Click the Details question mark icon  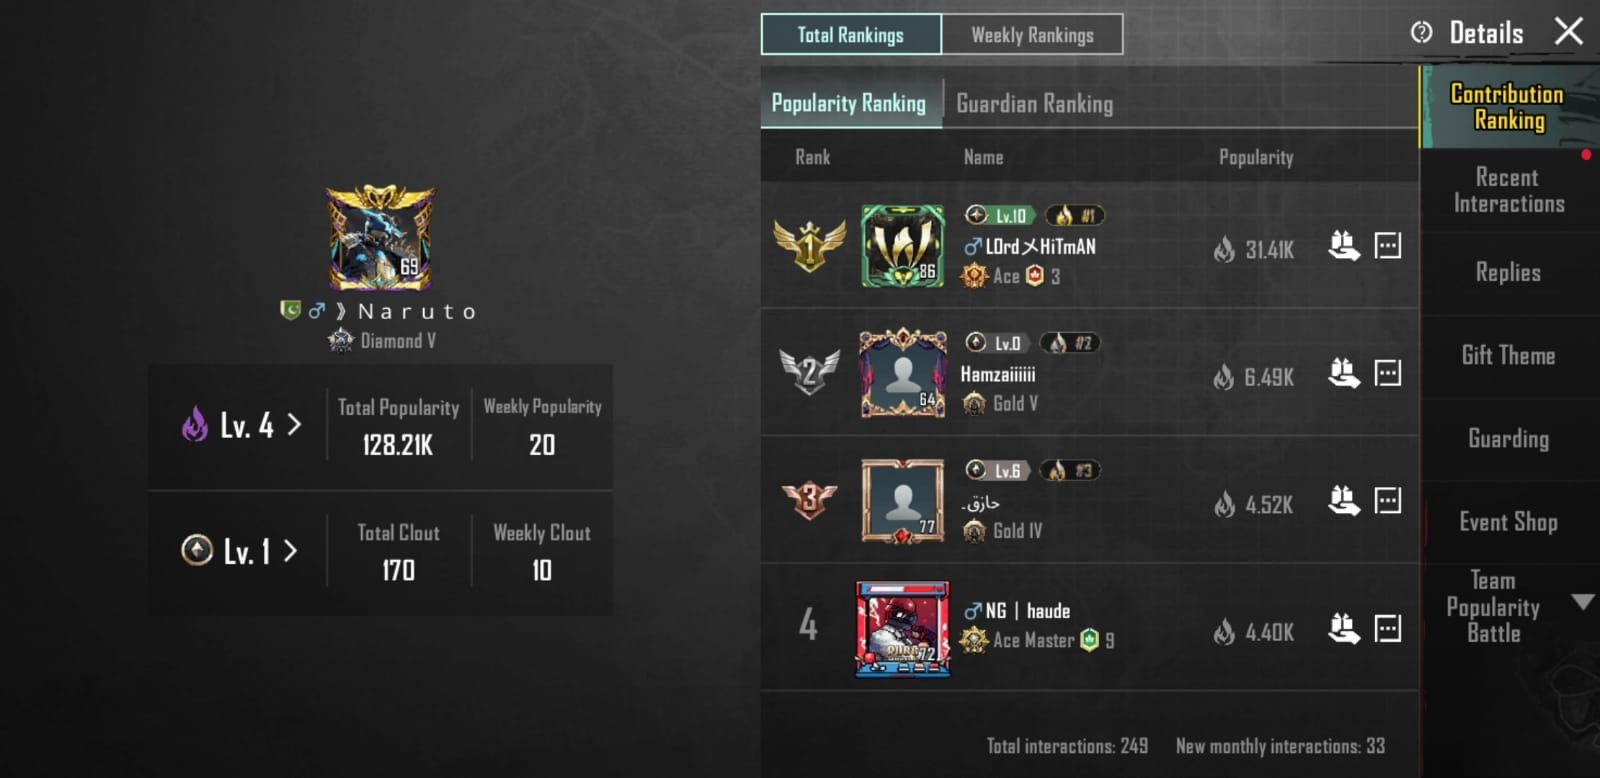coord(1421,32)
